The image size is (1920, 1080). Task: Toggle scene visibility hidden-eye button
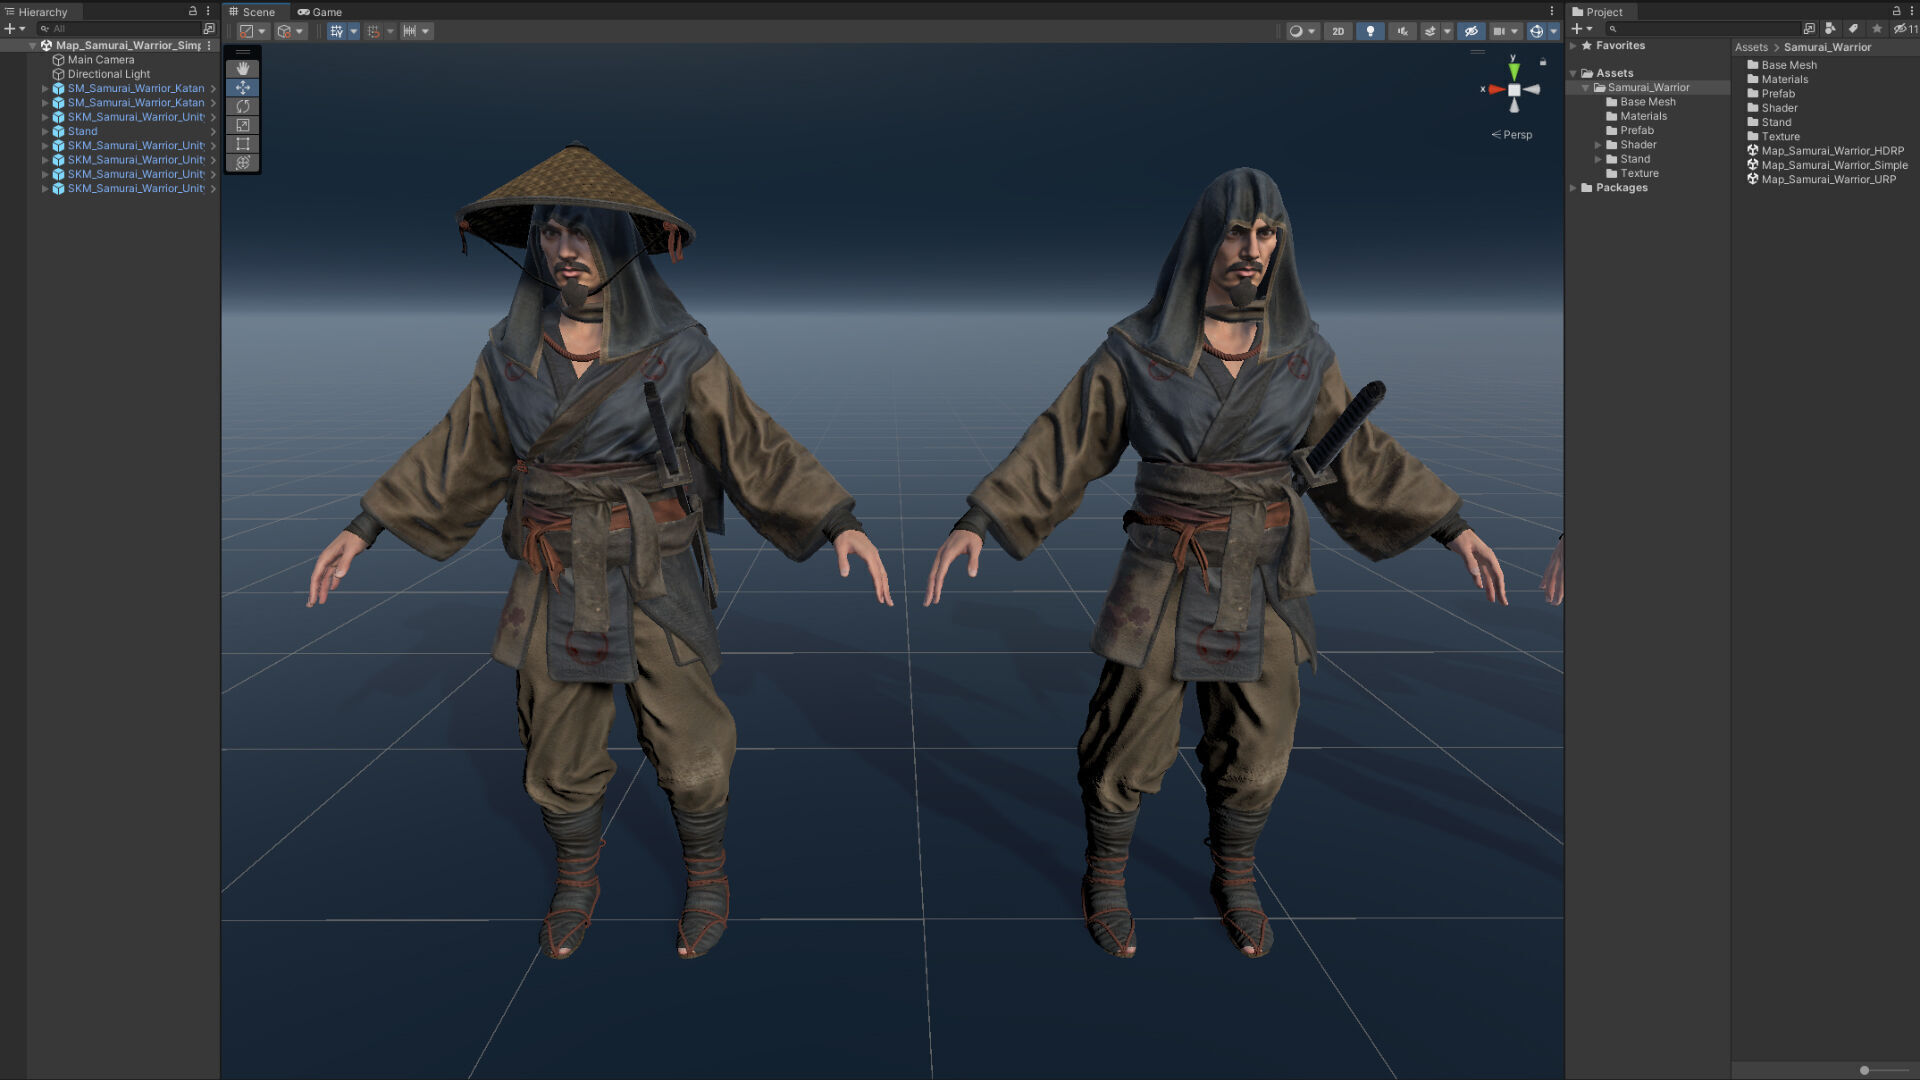point(1471,31)
